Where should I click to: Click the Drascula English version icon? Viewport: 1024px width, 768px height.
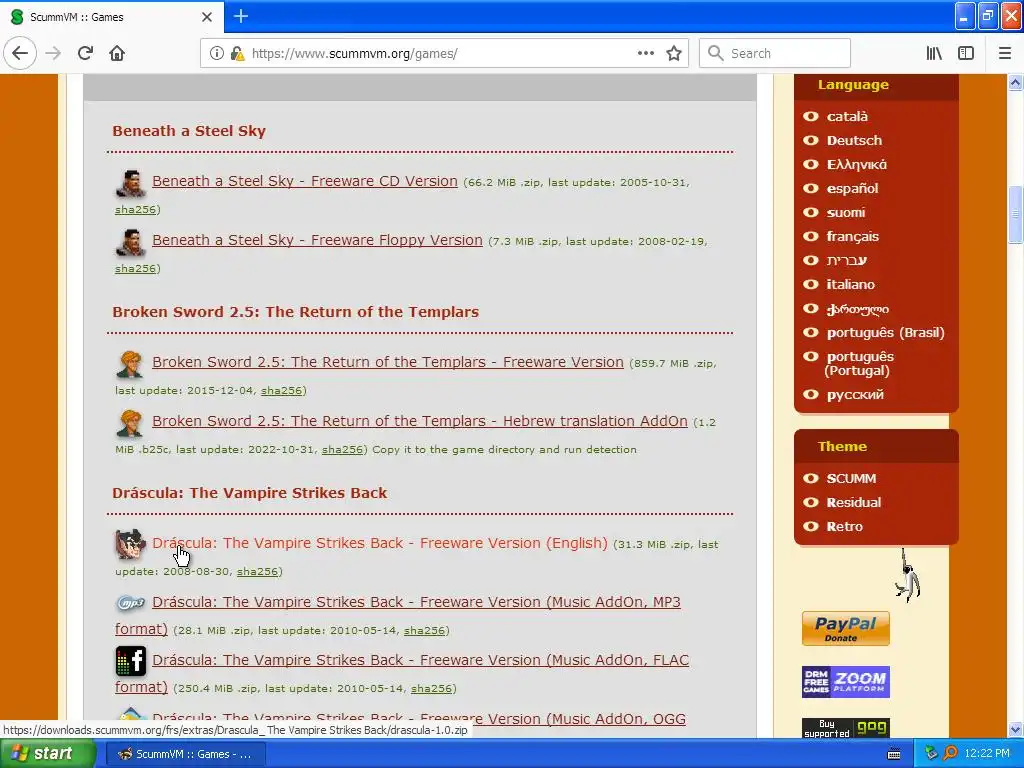[130, 544]
